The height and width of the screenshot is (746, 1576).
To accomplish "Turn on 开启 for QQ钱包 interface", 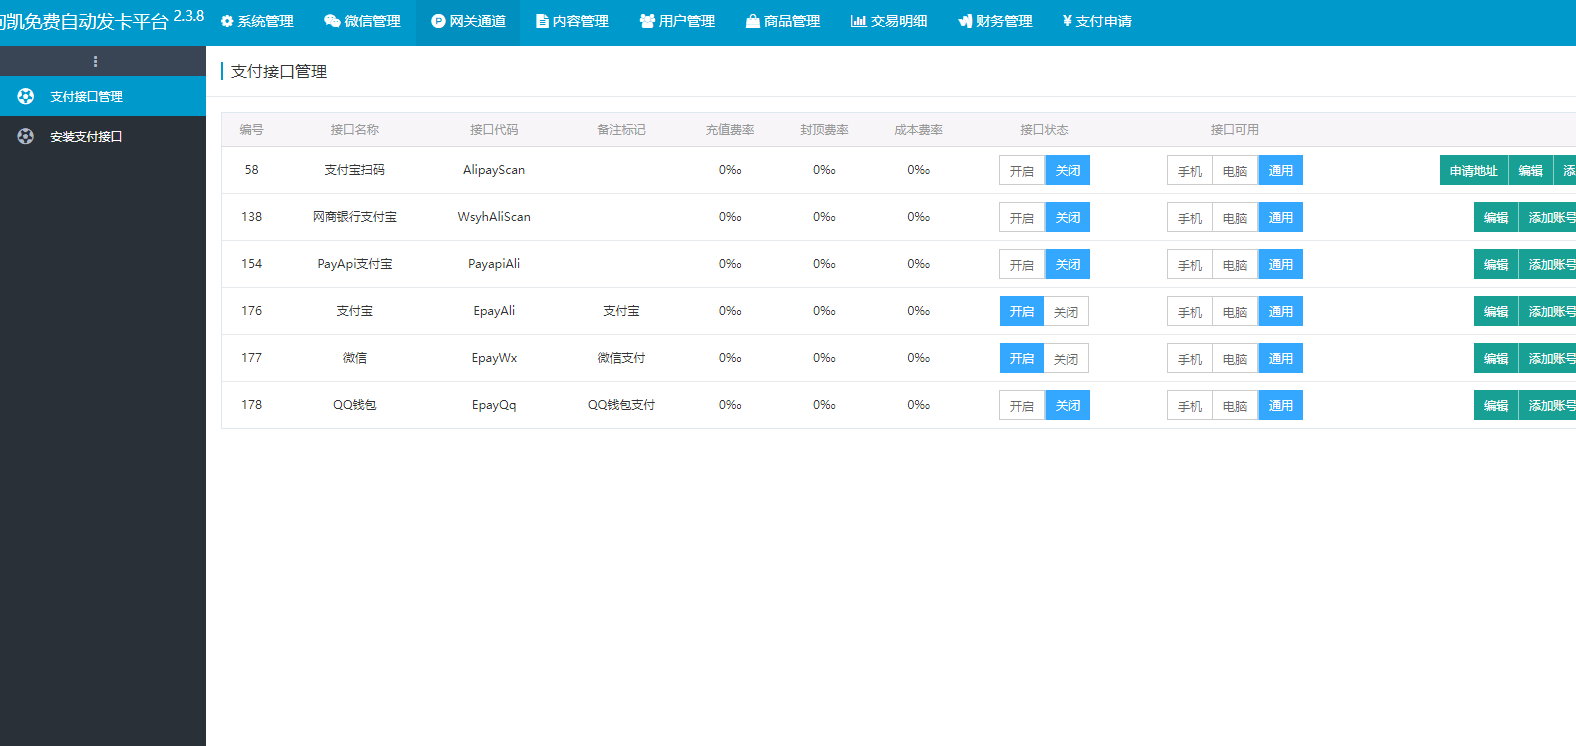I will tap(1021, 406).
